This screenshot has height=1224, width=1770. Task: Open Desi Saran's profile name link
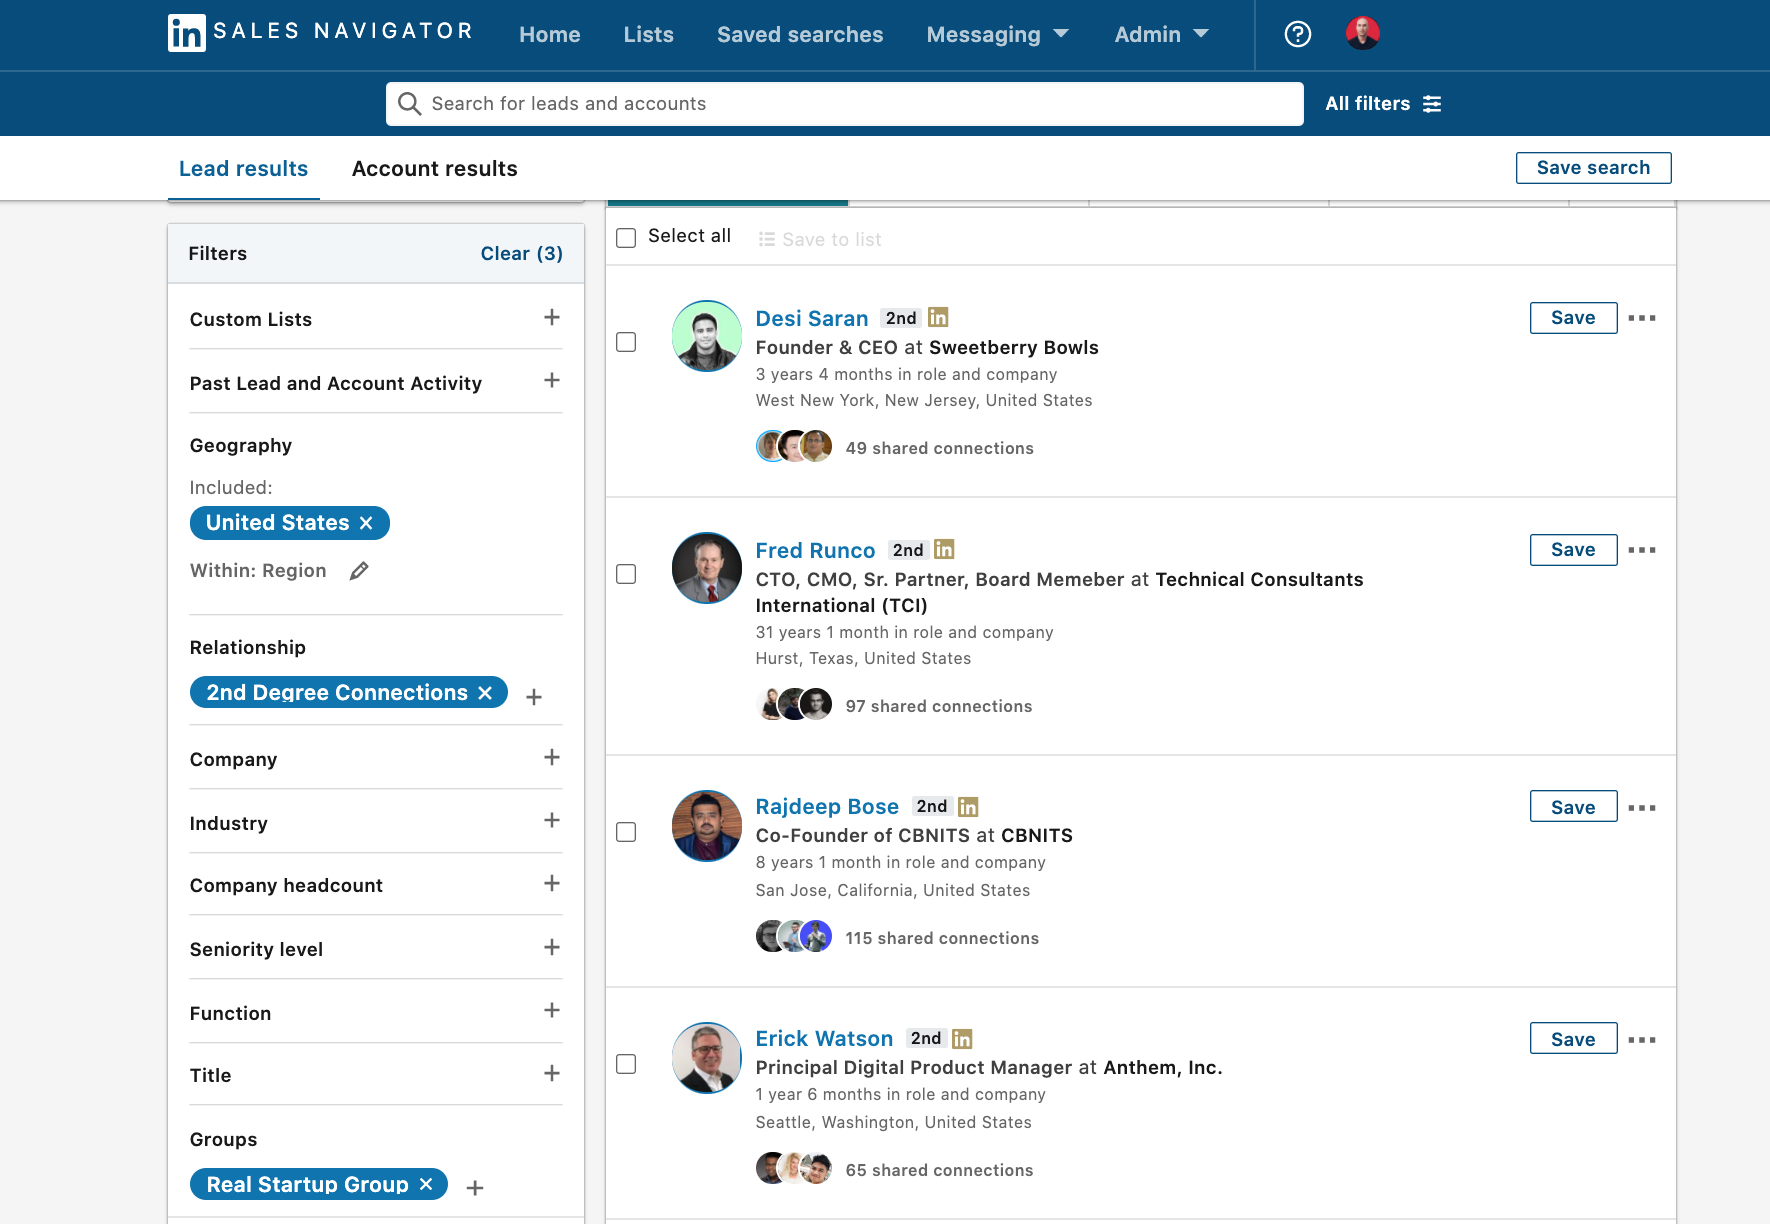coord(811,318)
